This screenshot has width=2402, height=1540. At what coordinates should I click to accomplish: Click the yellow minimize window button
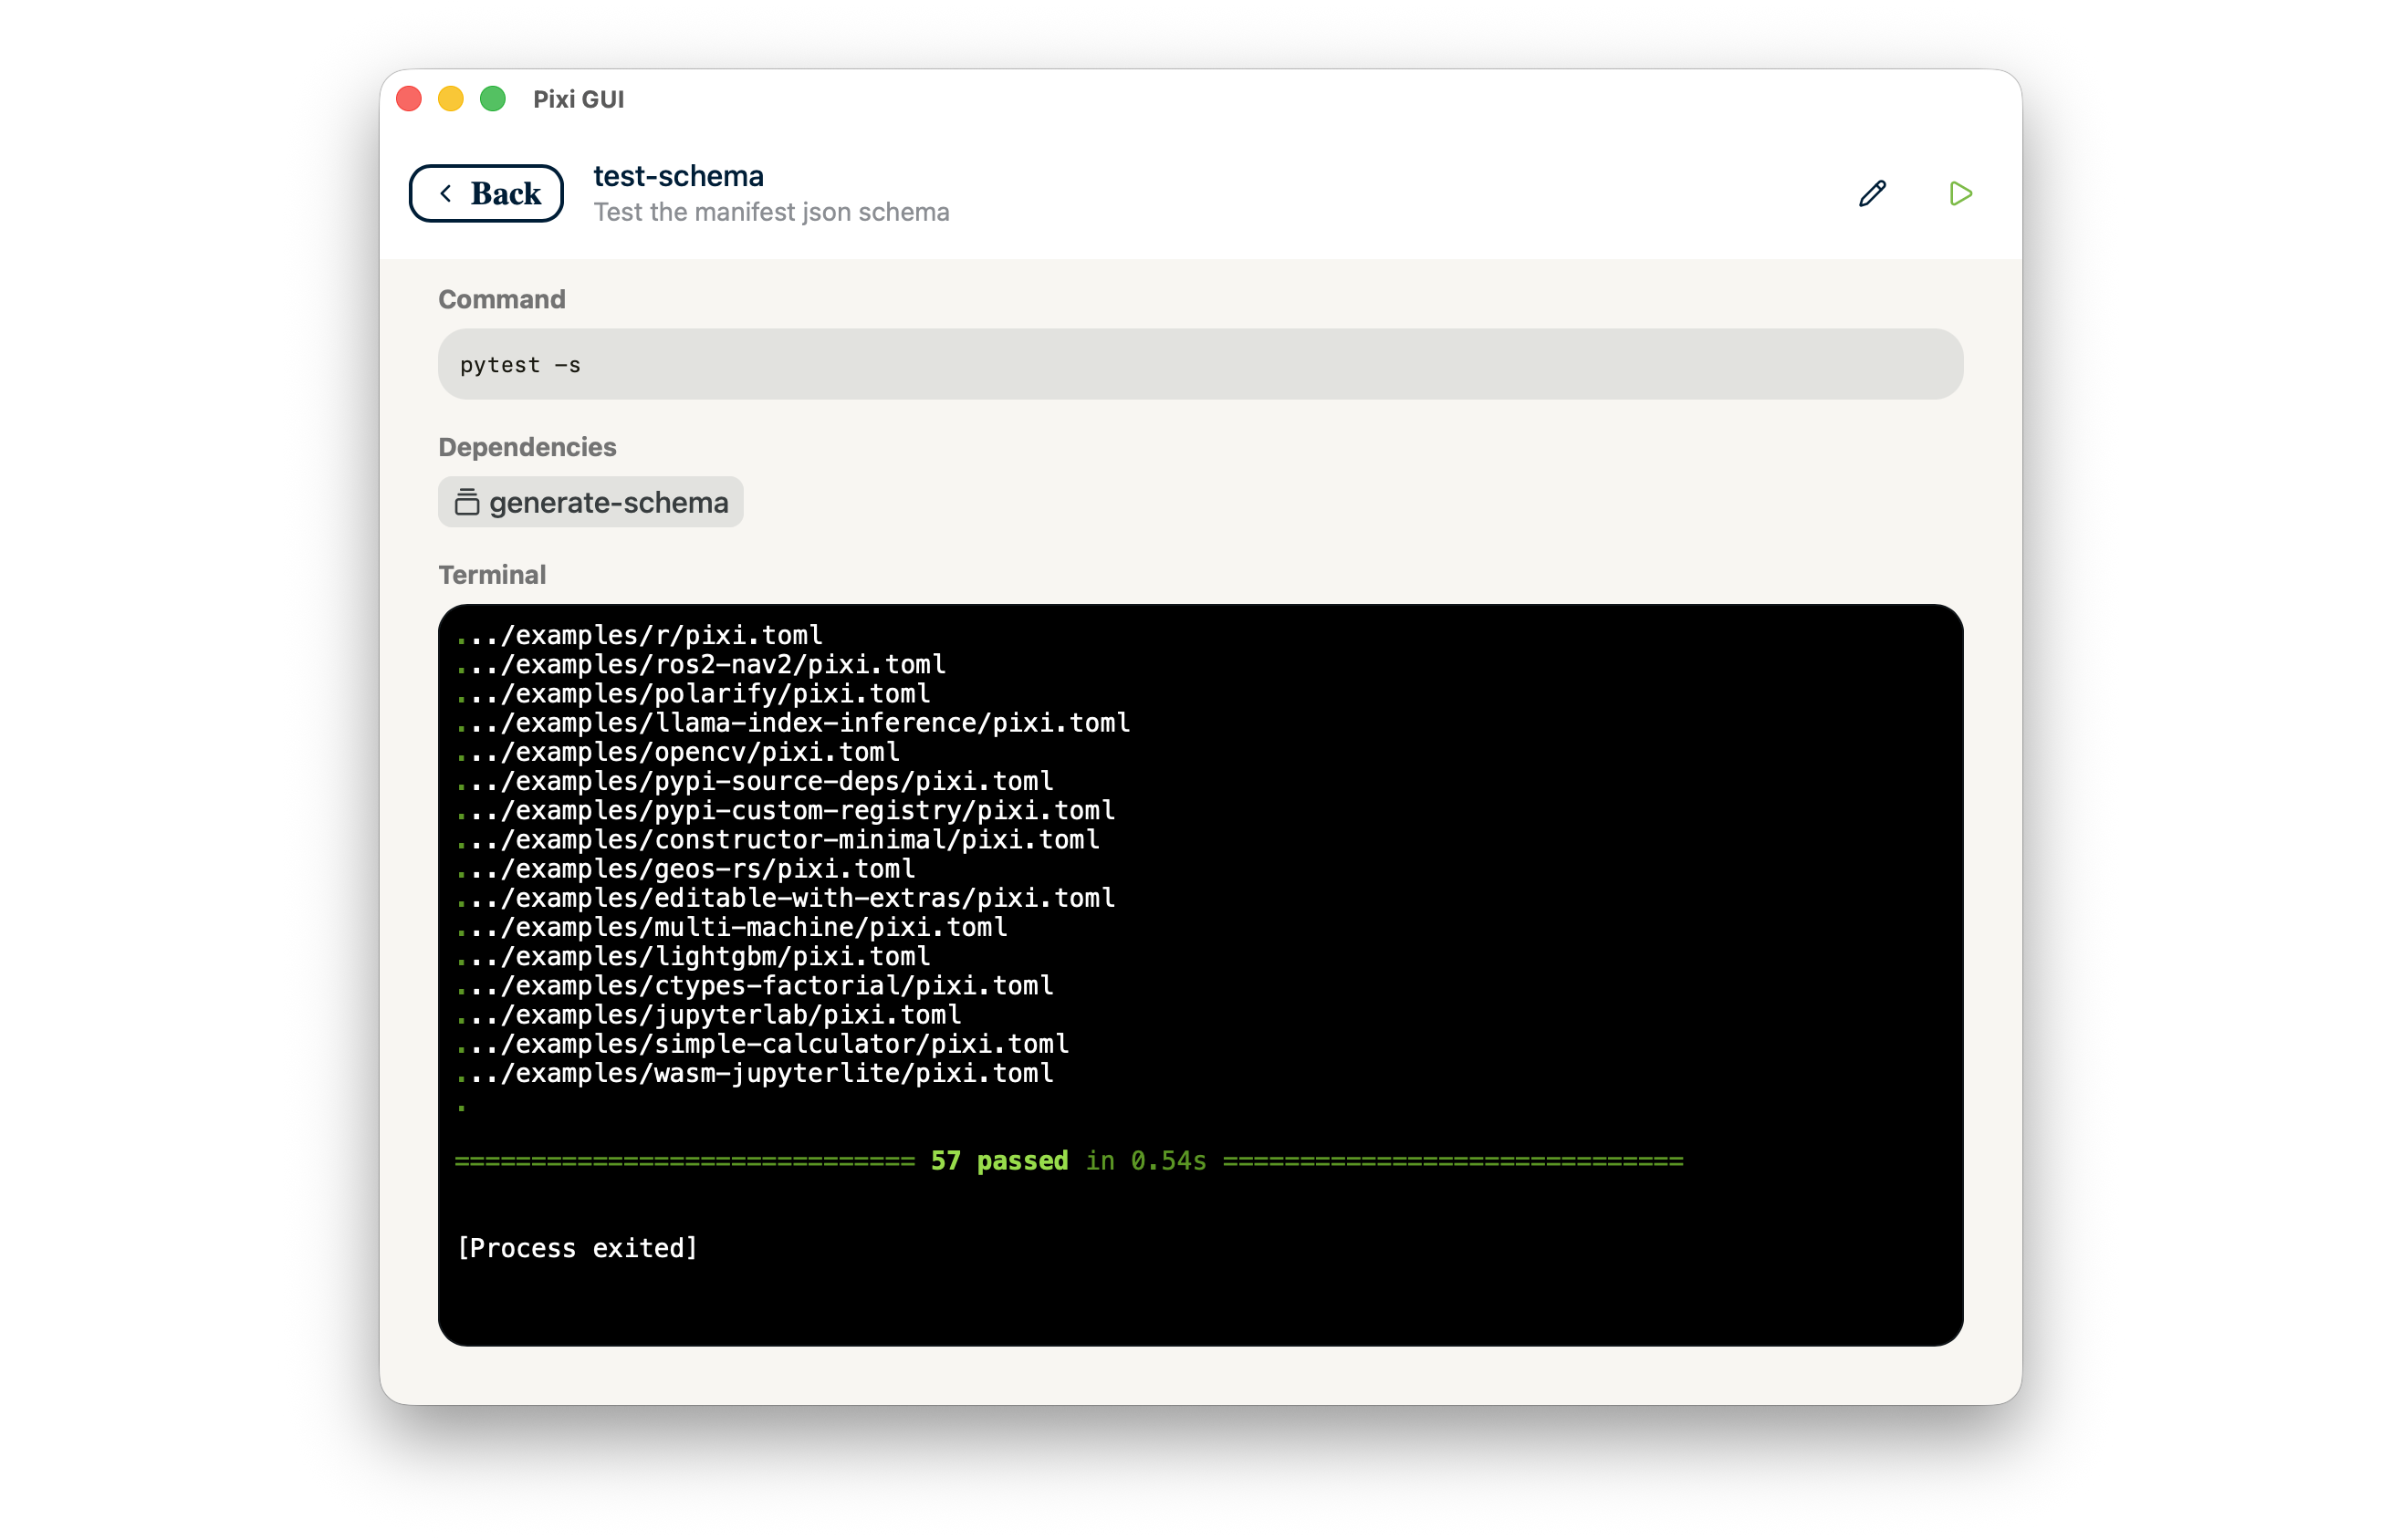pos(451,99)
